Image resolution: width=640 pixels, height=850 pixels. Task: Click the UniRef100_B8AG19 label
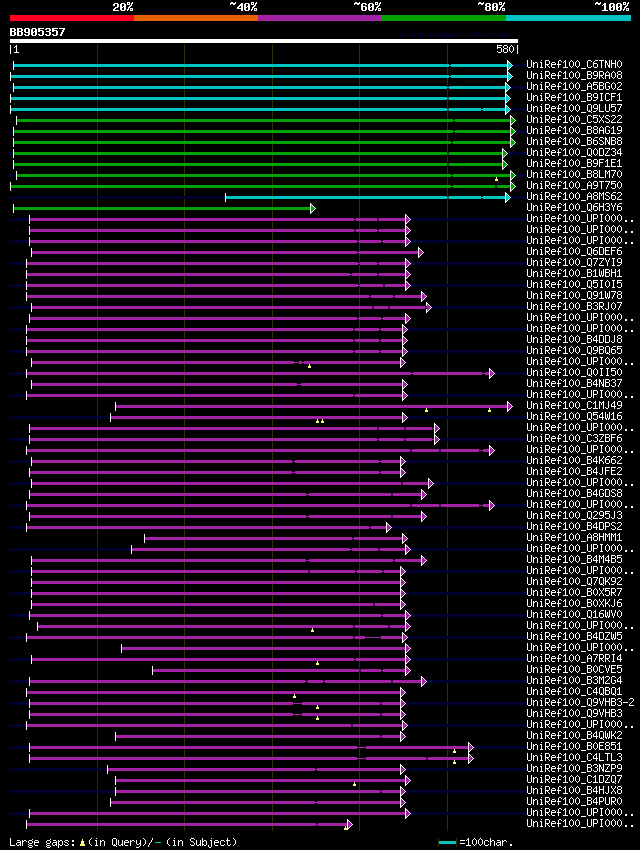pyautogui.click(x=574, y=131)
